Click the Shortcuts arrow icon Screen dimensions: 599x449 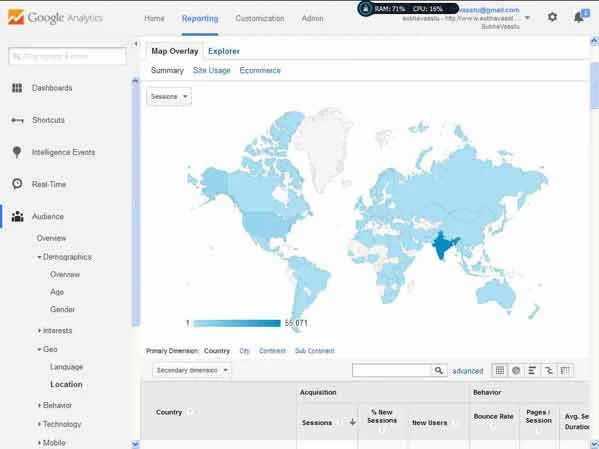(17, 120)
